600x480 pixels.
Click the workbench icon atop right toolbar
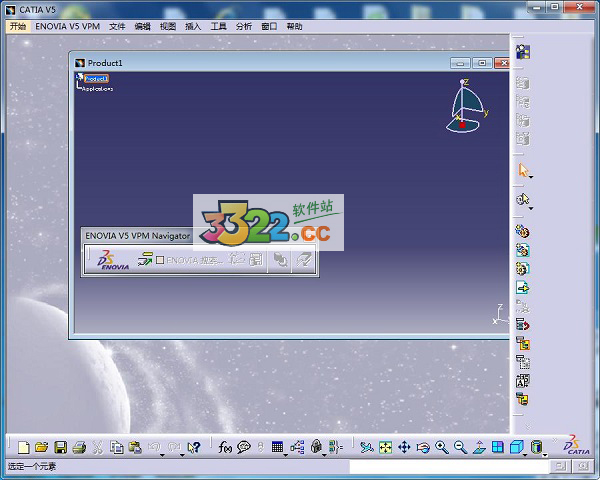tap(523, 52)
